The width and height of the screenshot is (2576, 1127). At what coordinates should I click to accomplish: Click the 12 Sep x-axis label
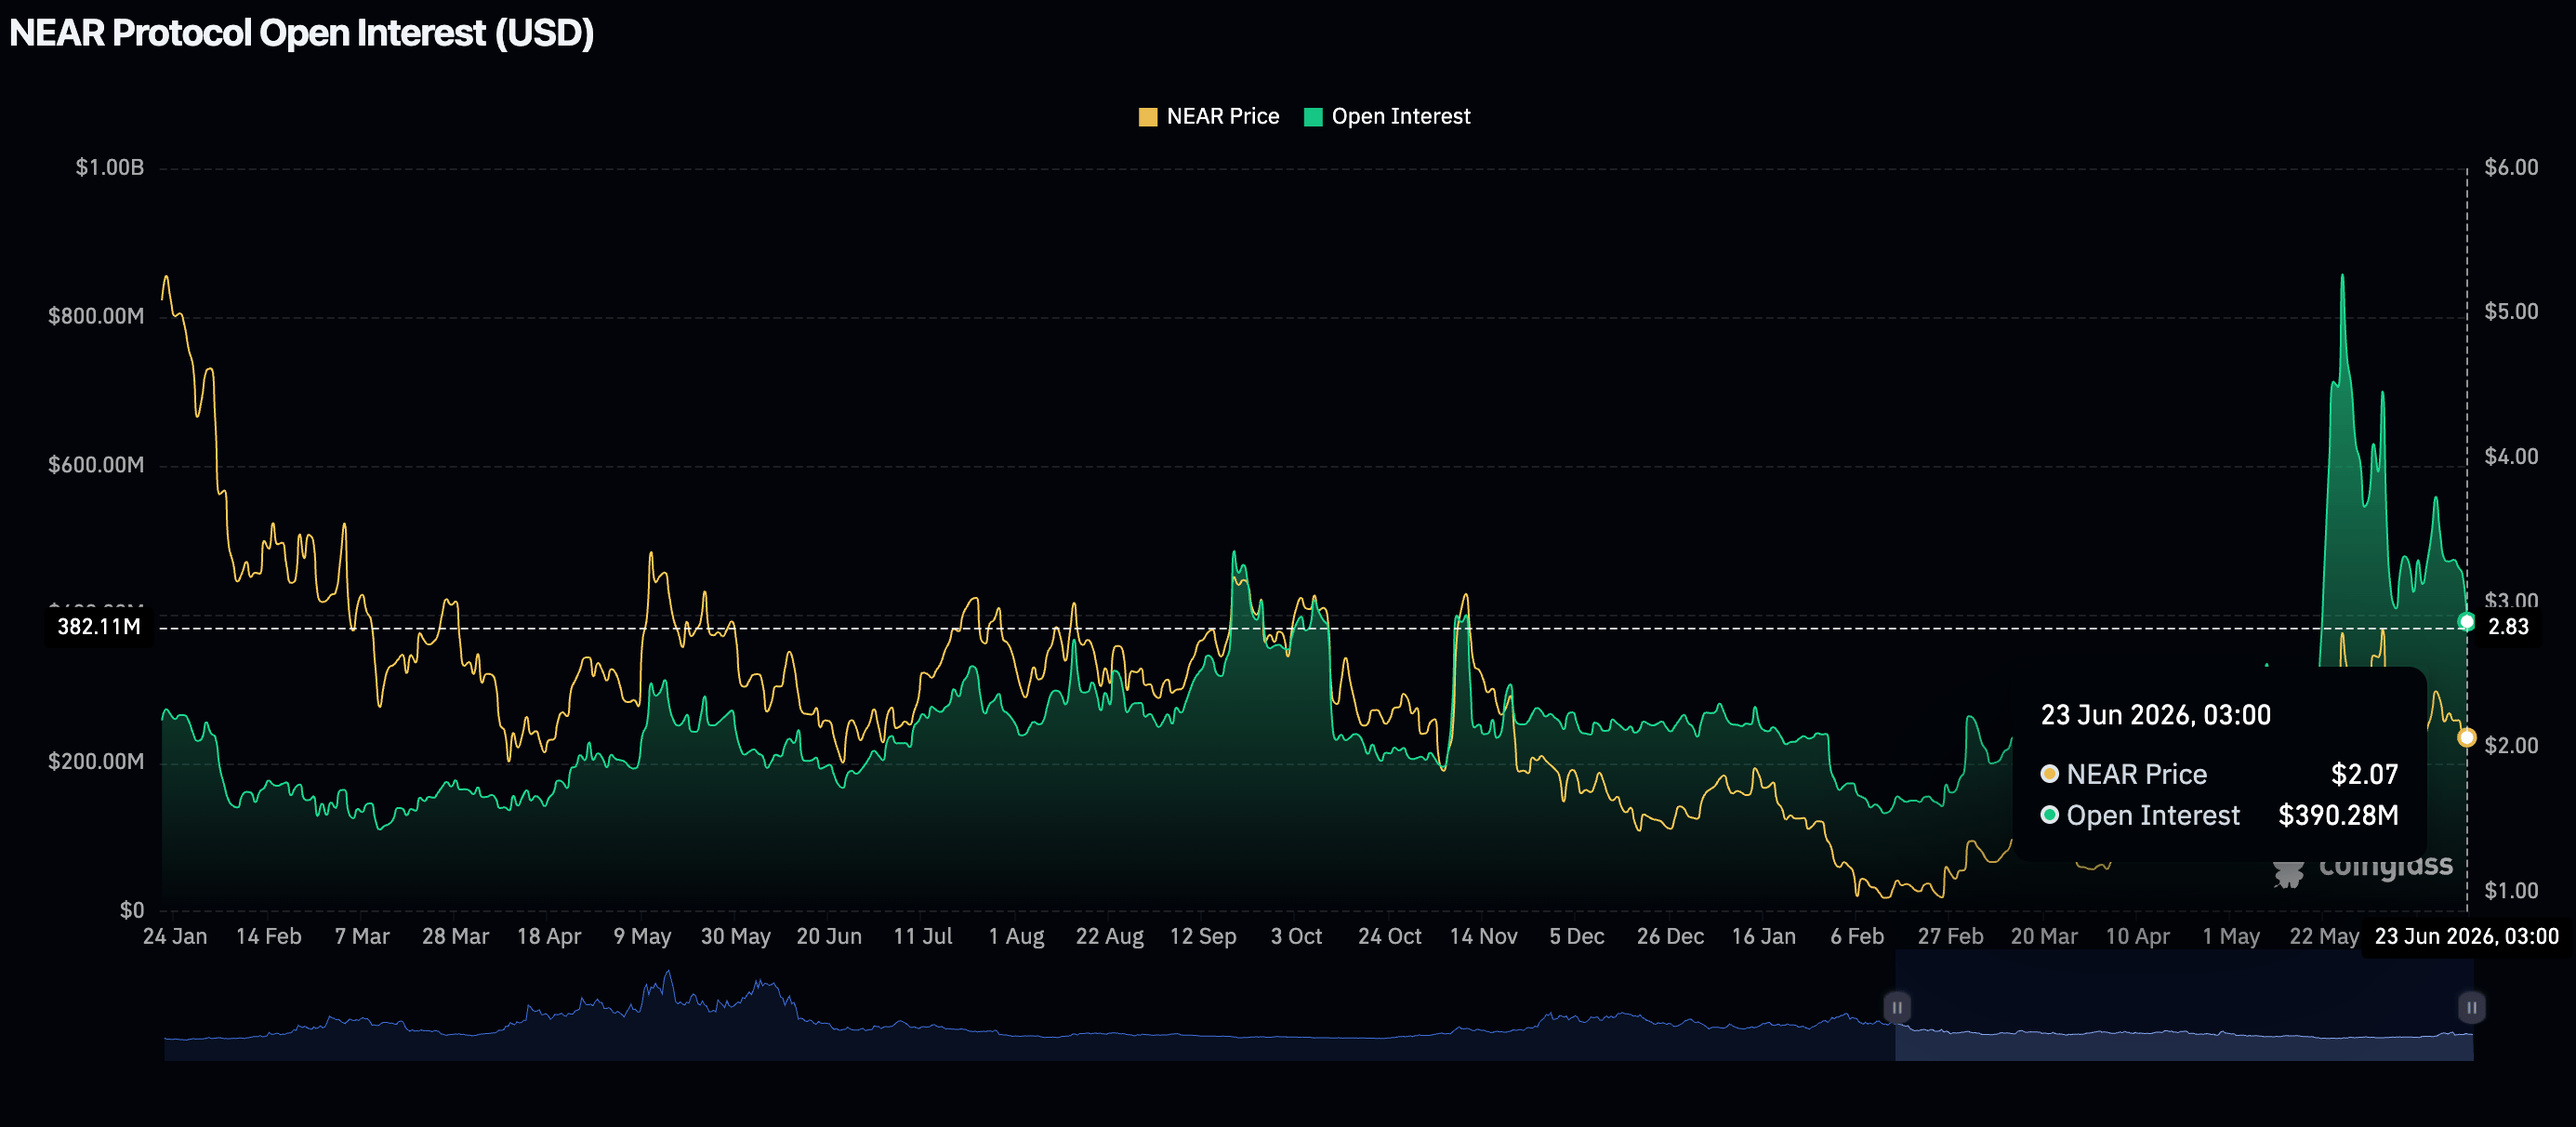pyautogui.click(x=1203, y=937)
